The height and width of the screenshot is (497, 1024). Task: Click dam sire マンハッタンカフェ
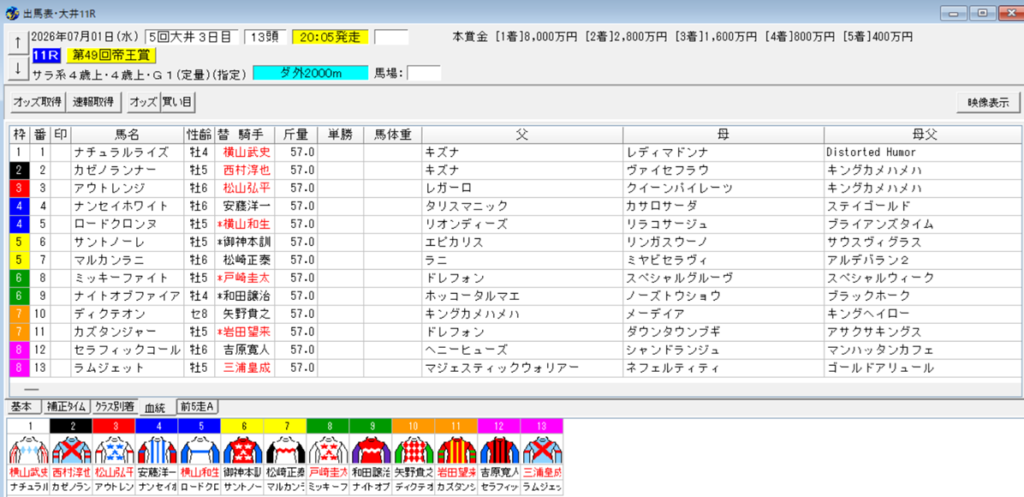click(x=880, y=349)
